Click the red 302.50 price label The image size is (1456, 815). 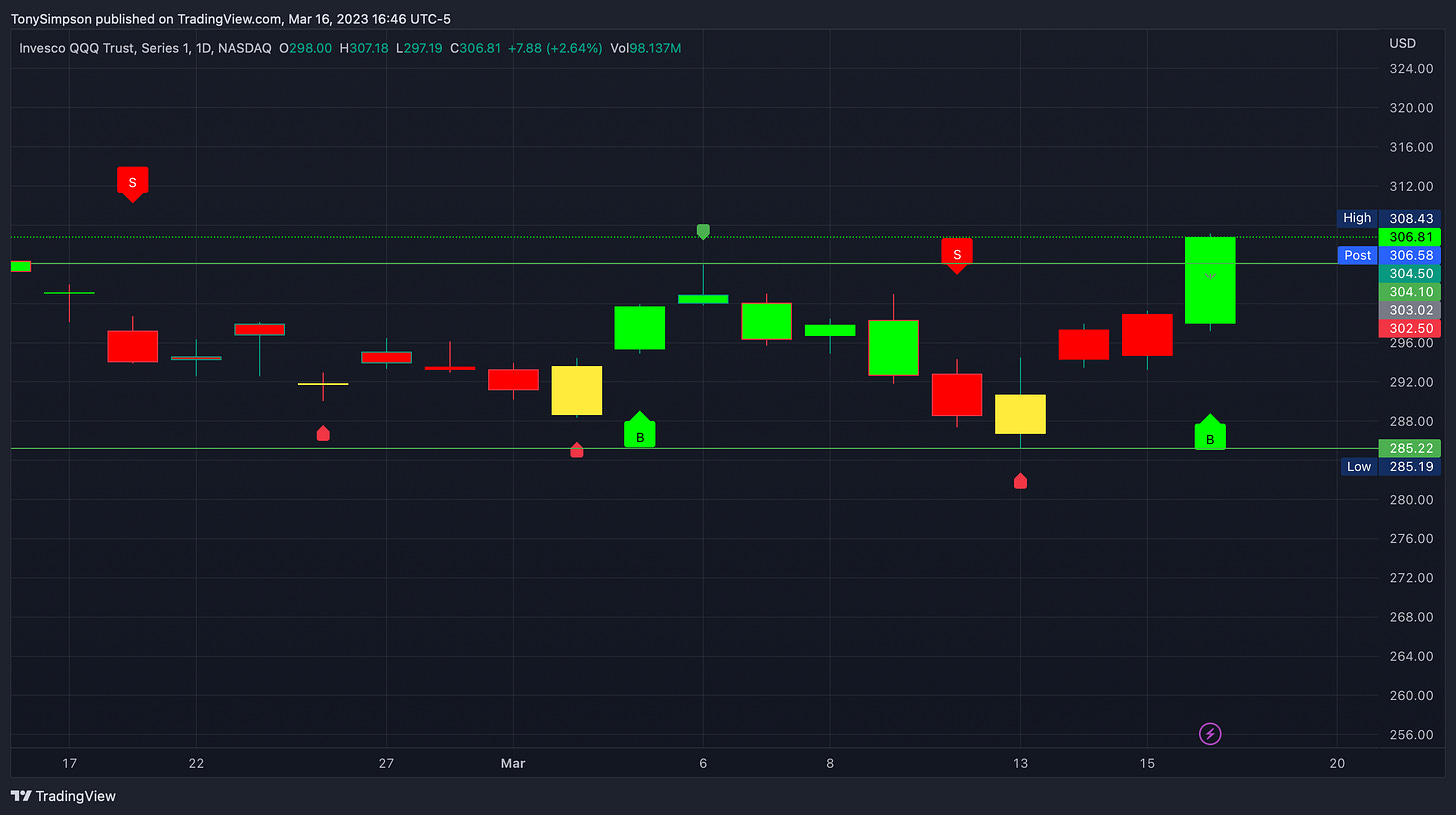coord(1409,328)
